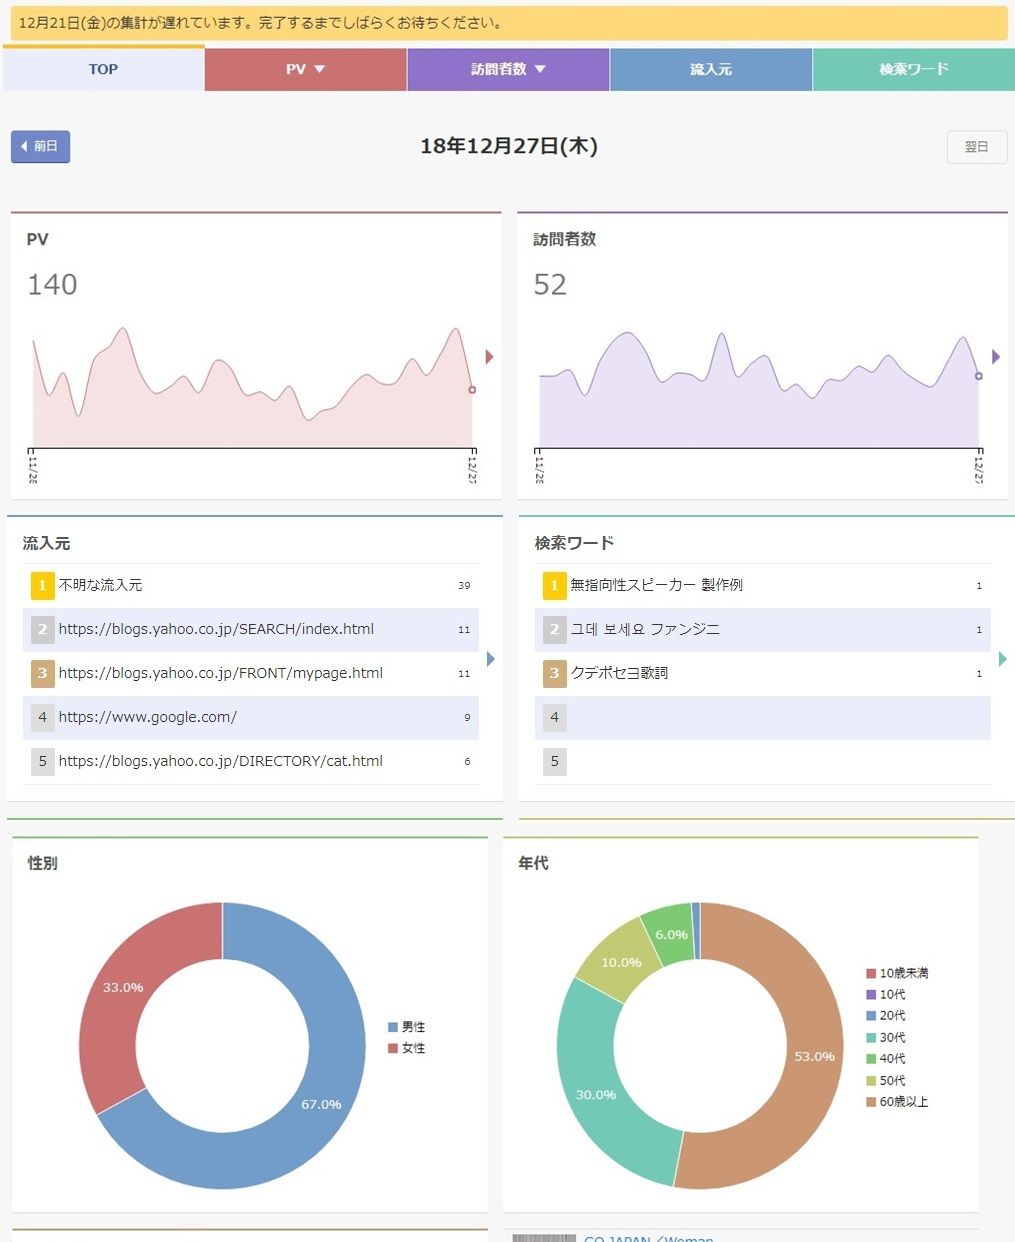Toggle 男性 legend entry in 性別 chart
The image size is (1015, 1242).
tap(407, 1027)
